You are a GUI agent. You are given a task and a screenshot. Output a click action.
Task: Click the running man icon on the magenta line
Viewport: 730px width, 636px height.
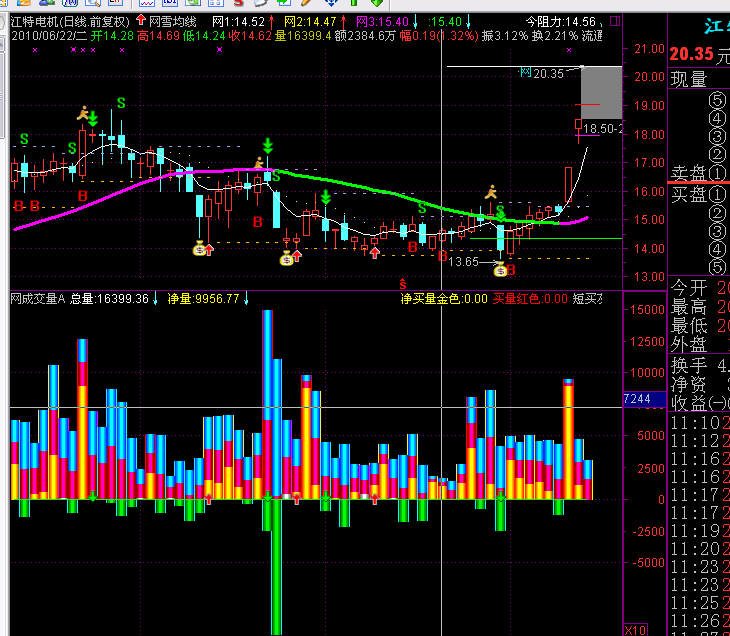point(259,163)
